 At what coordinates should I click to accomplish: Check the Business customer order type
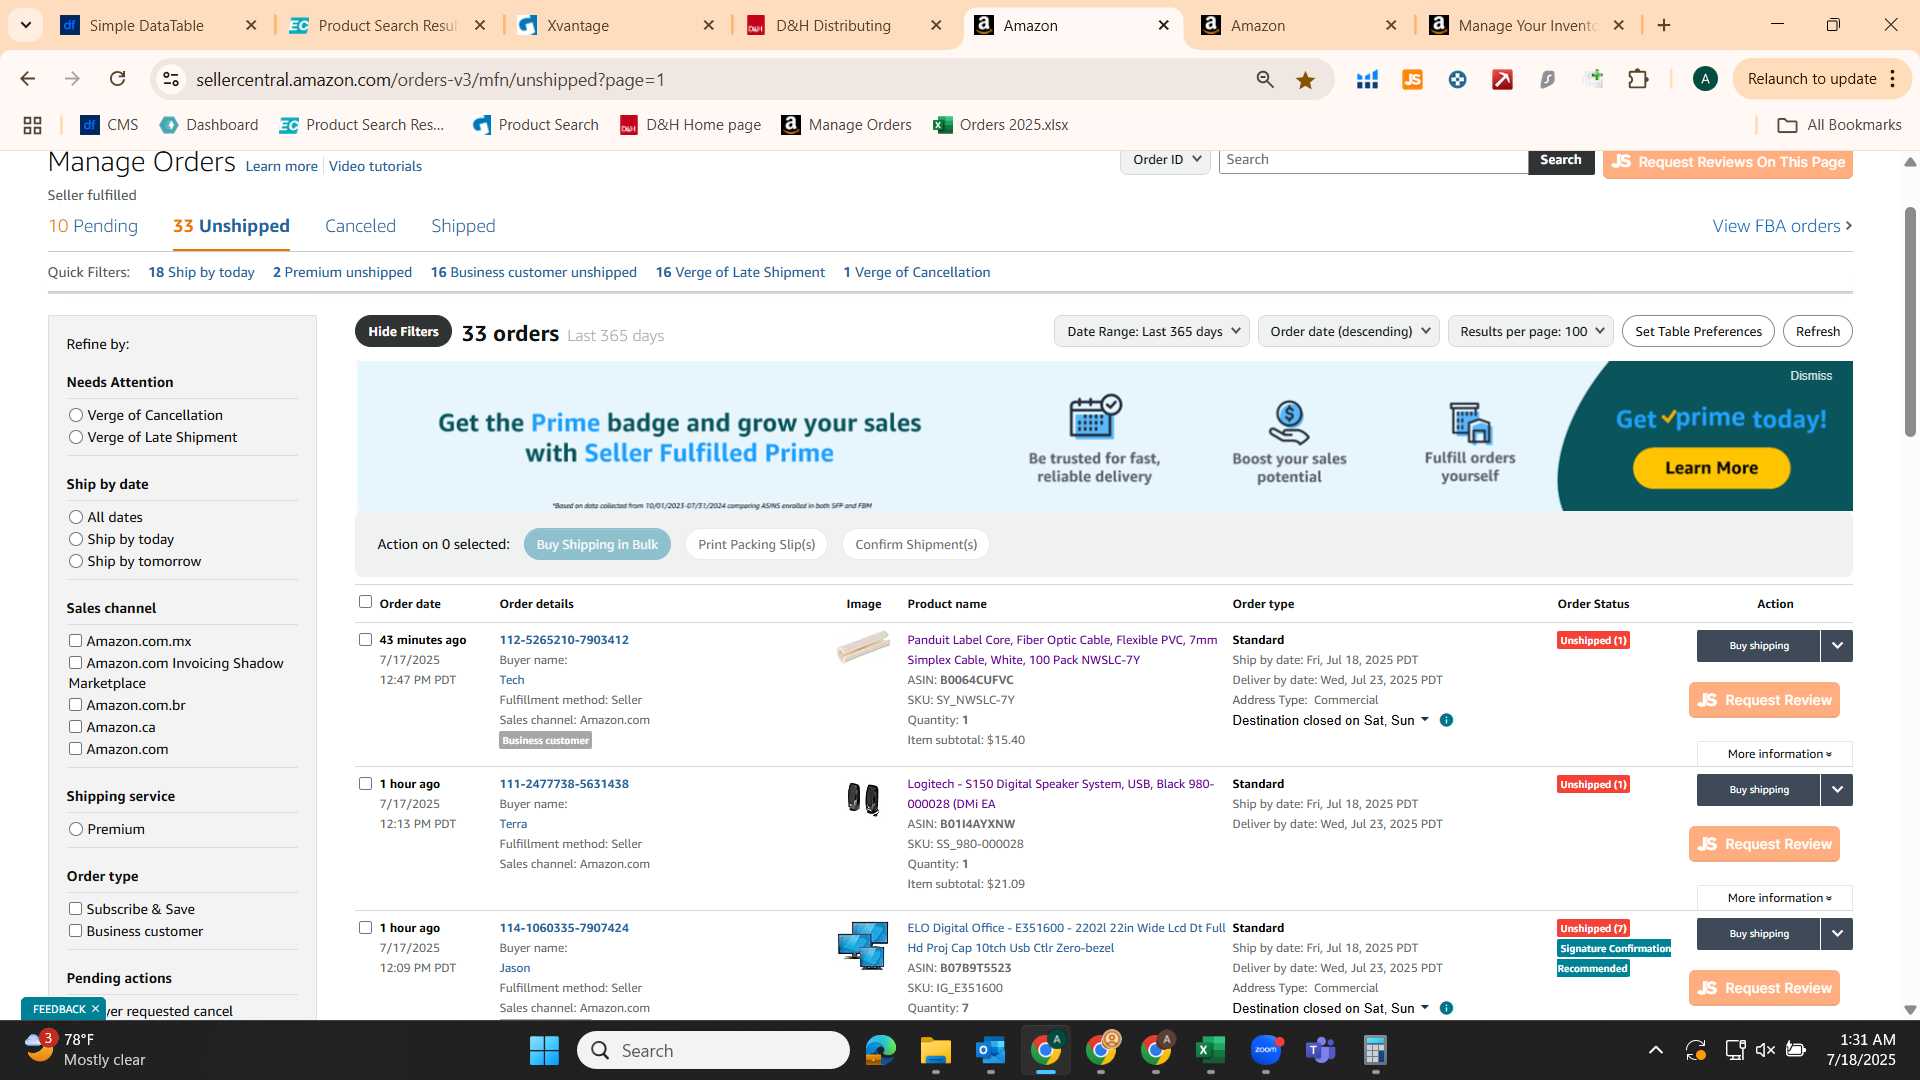click(x=75, y=931)
